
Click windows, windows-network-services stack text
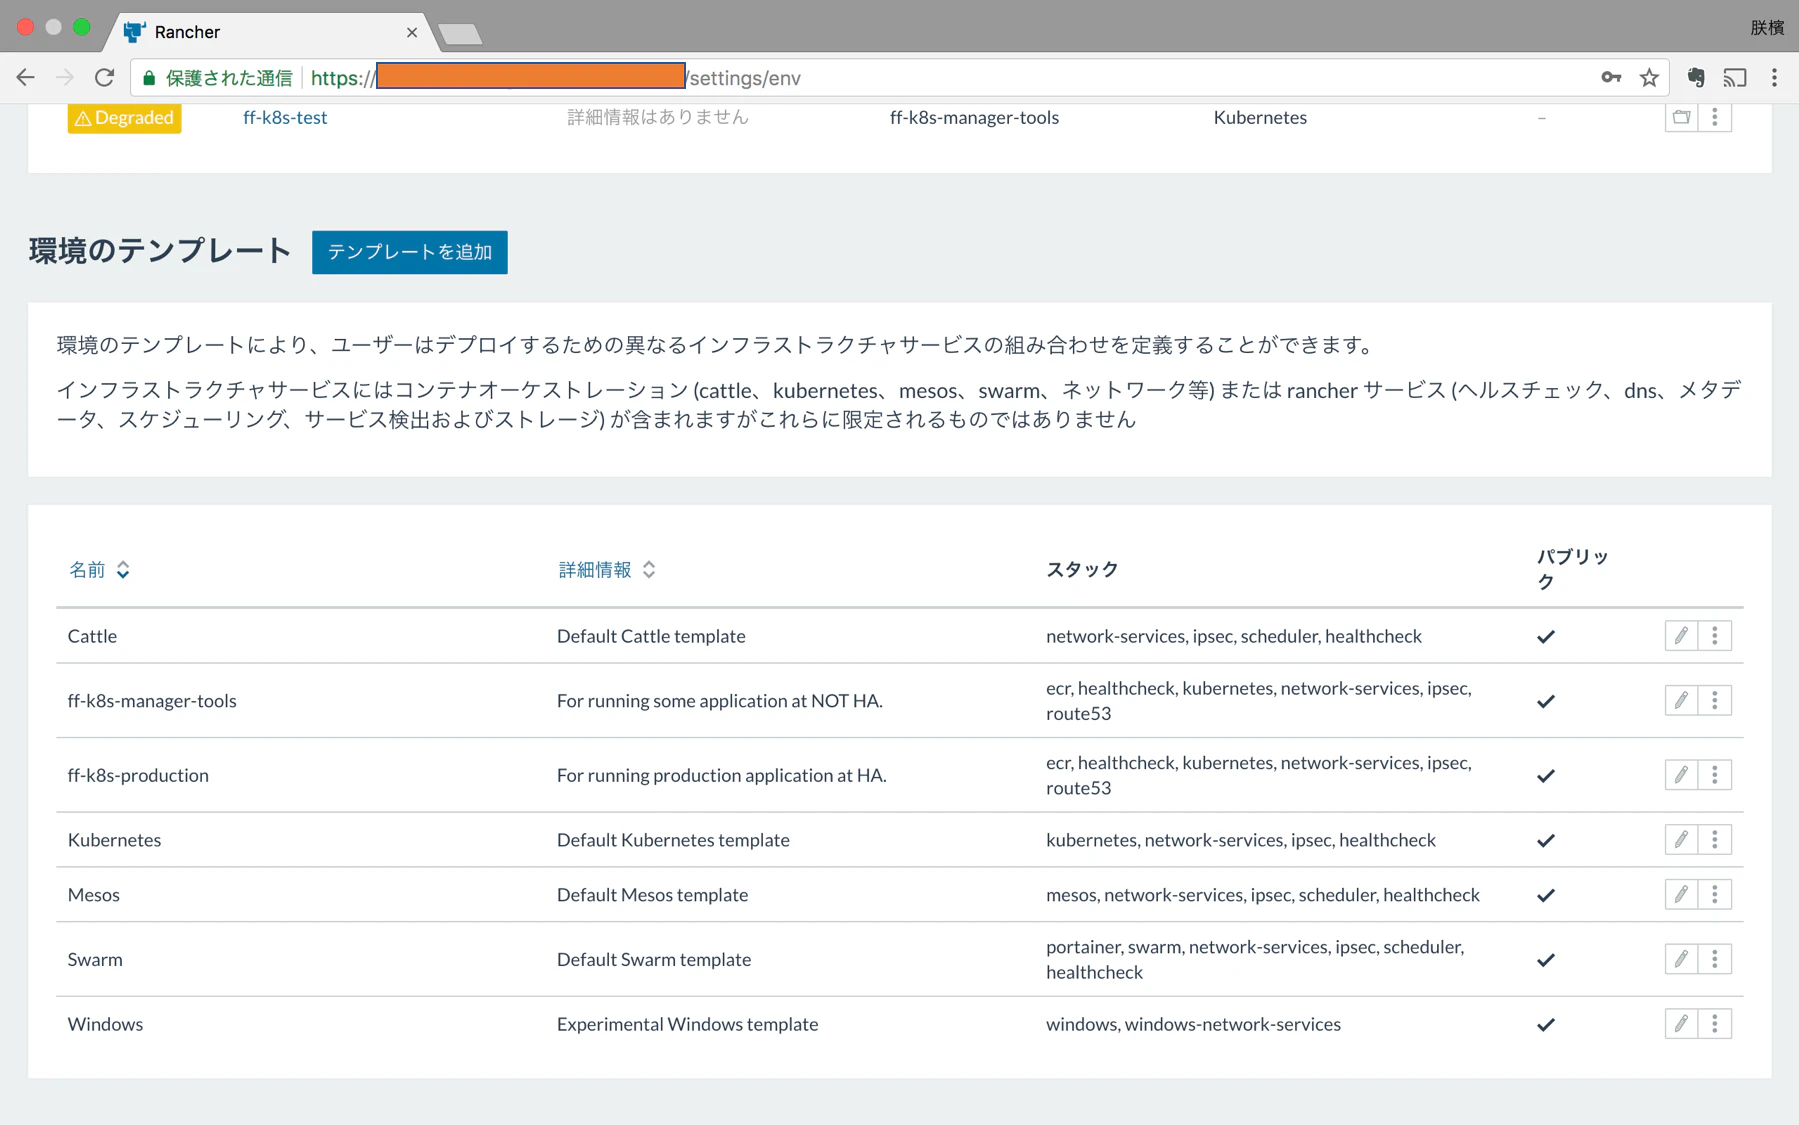tap(1193, 1024)
